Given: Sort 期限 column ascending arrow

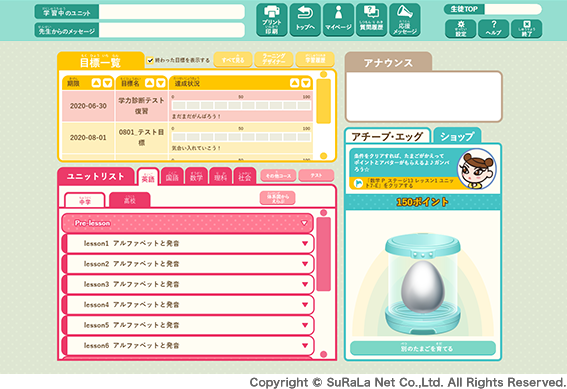Looking at the screenshot, I should point(96,83).
